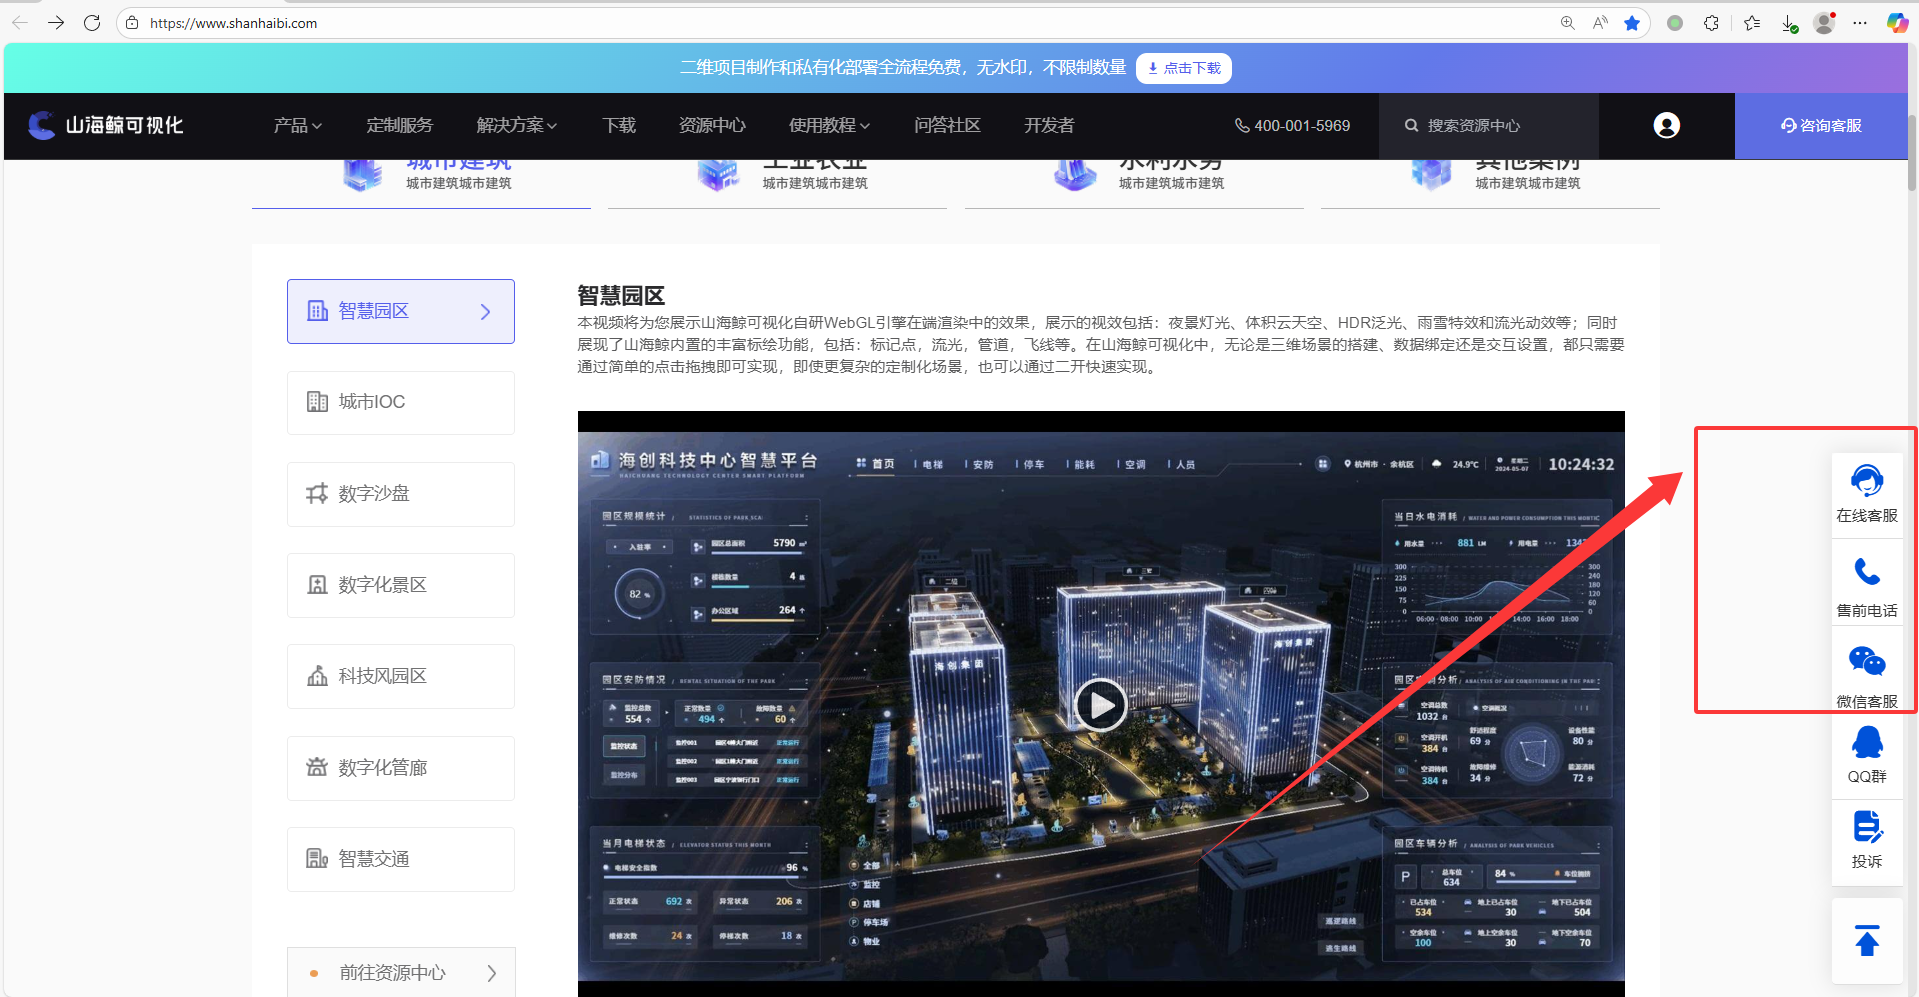Select 智慧园区 in the sidebar
The image size is (1919, 997).
[401, 311]
